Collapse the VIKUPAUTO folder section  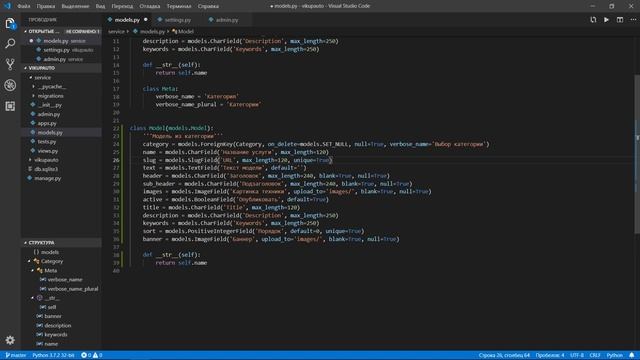coord(61,68)
